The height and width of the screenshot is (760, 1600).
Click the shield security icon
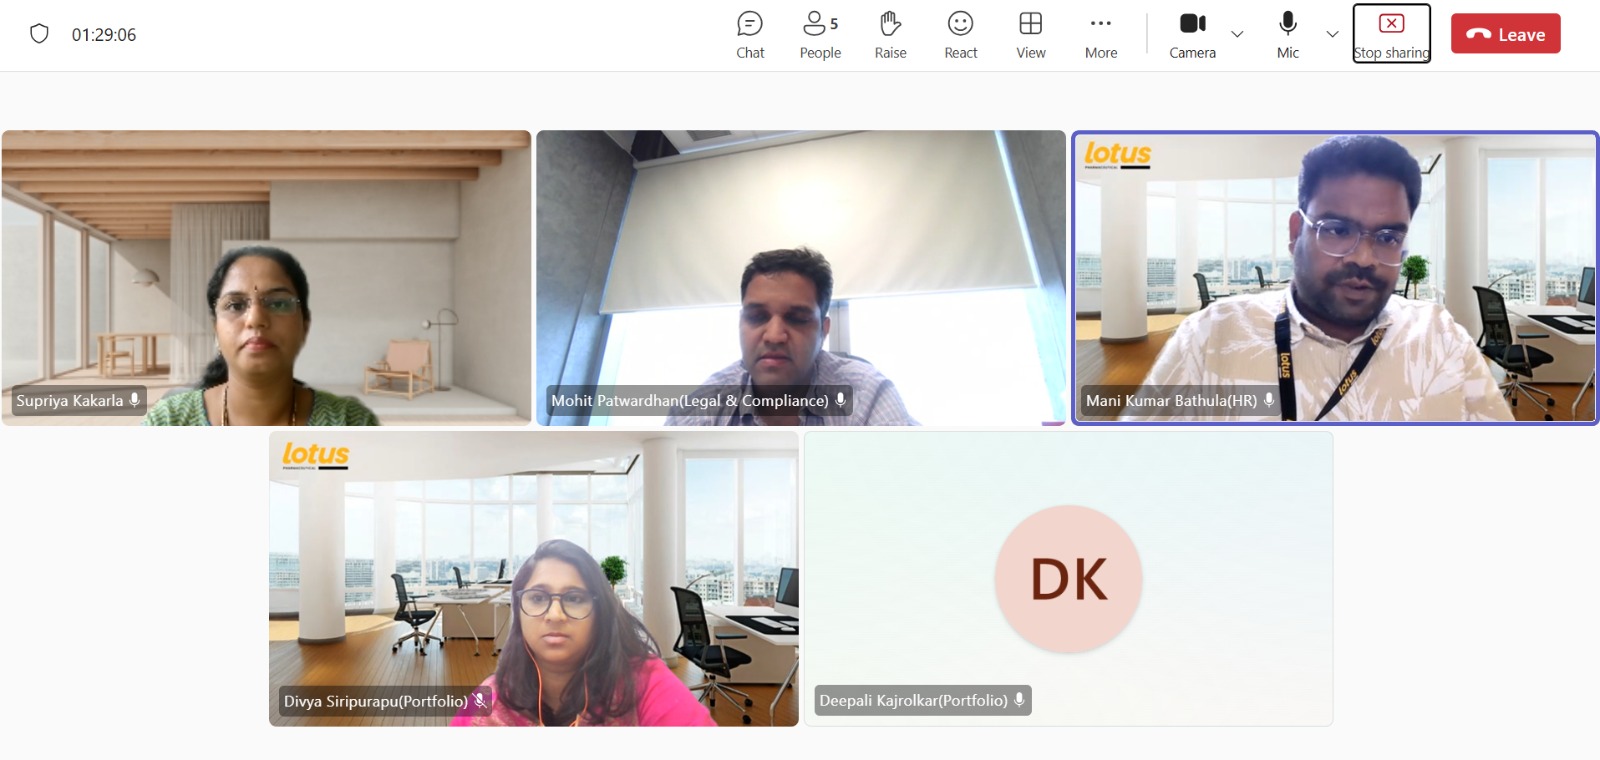[x=39, y=34]
